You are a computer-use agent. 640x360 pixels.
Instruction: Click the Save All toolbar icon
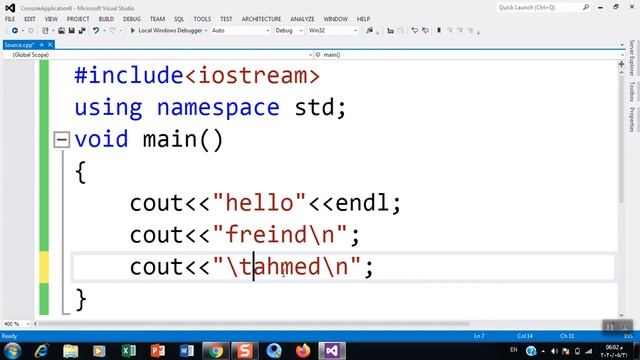coord(82,31)
